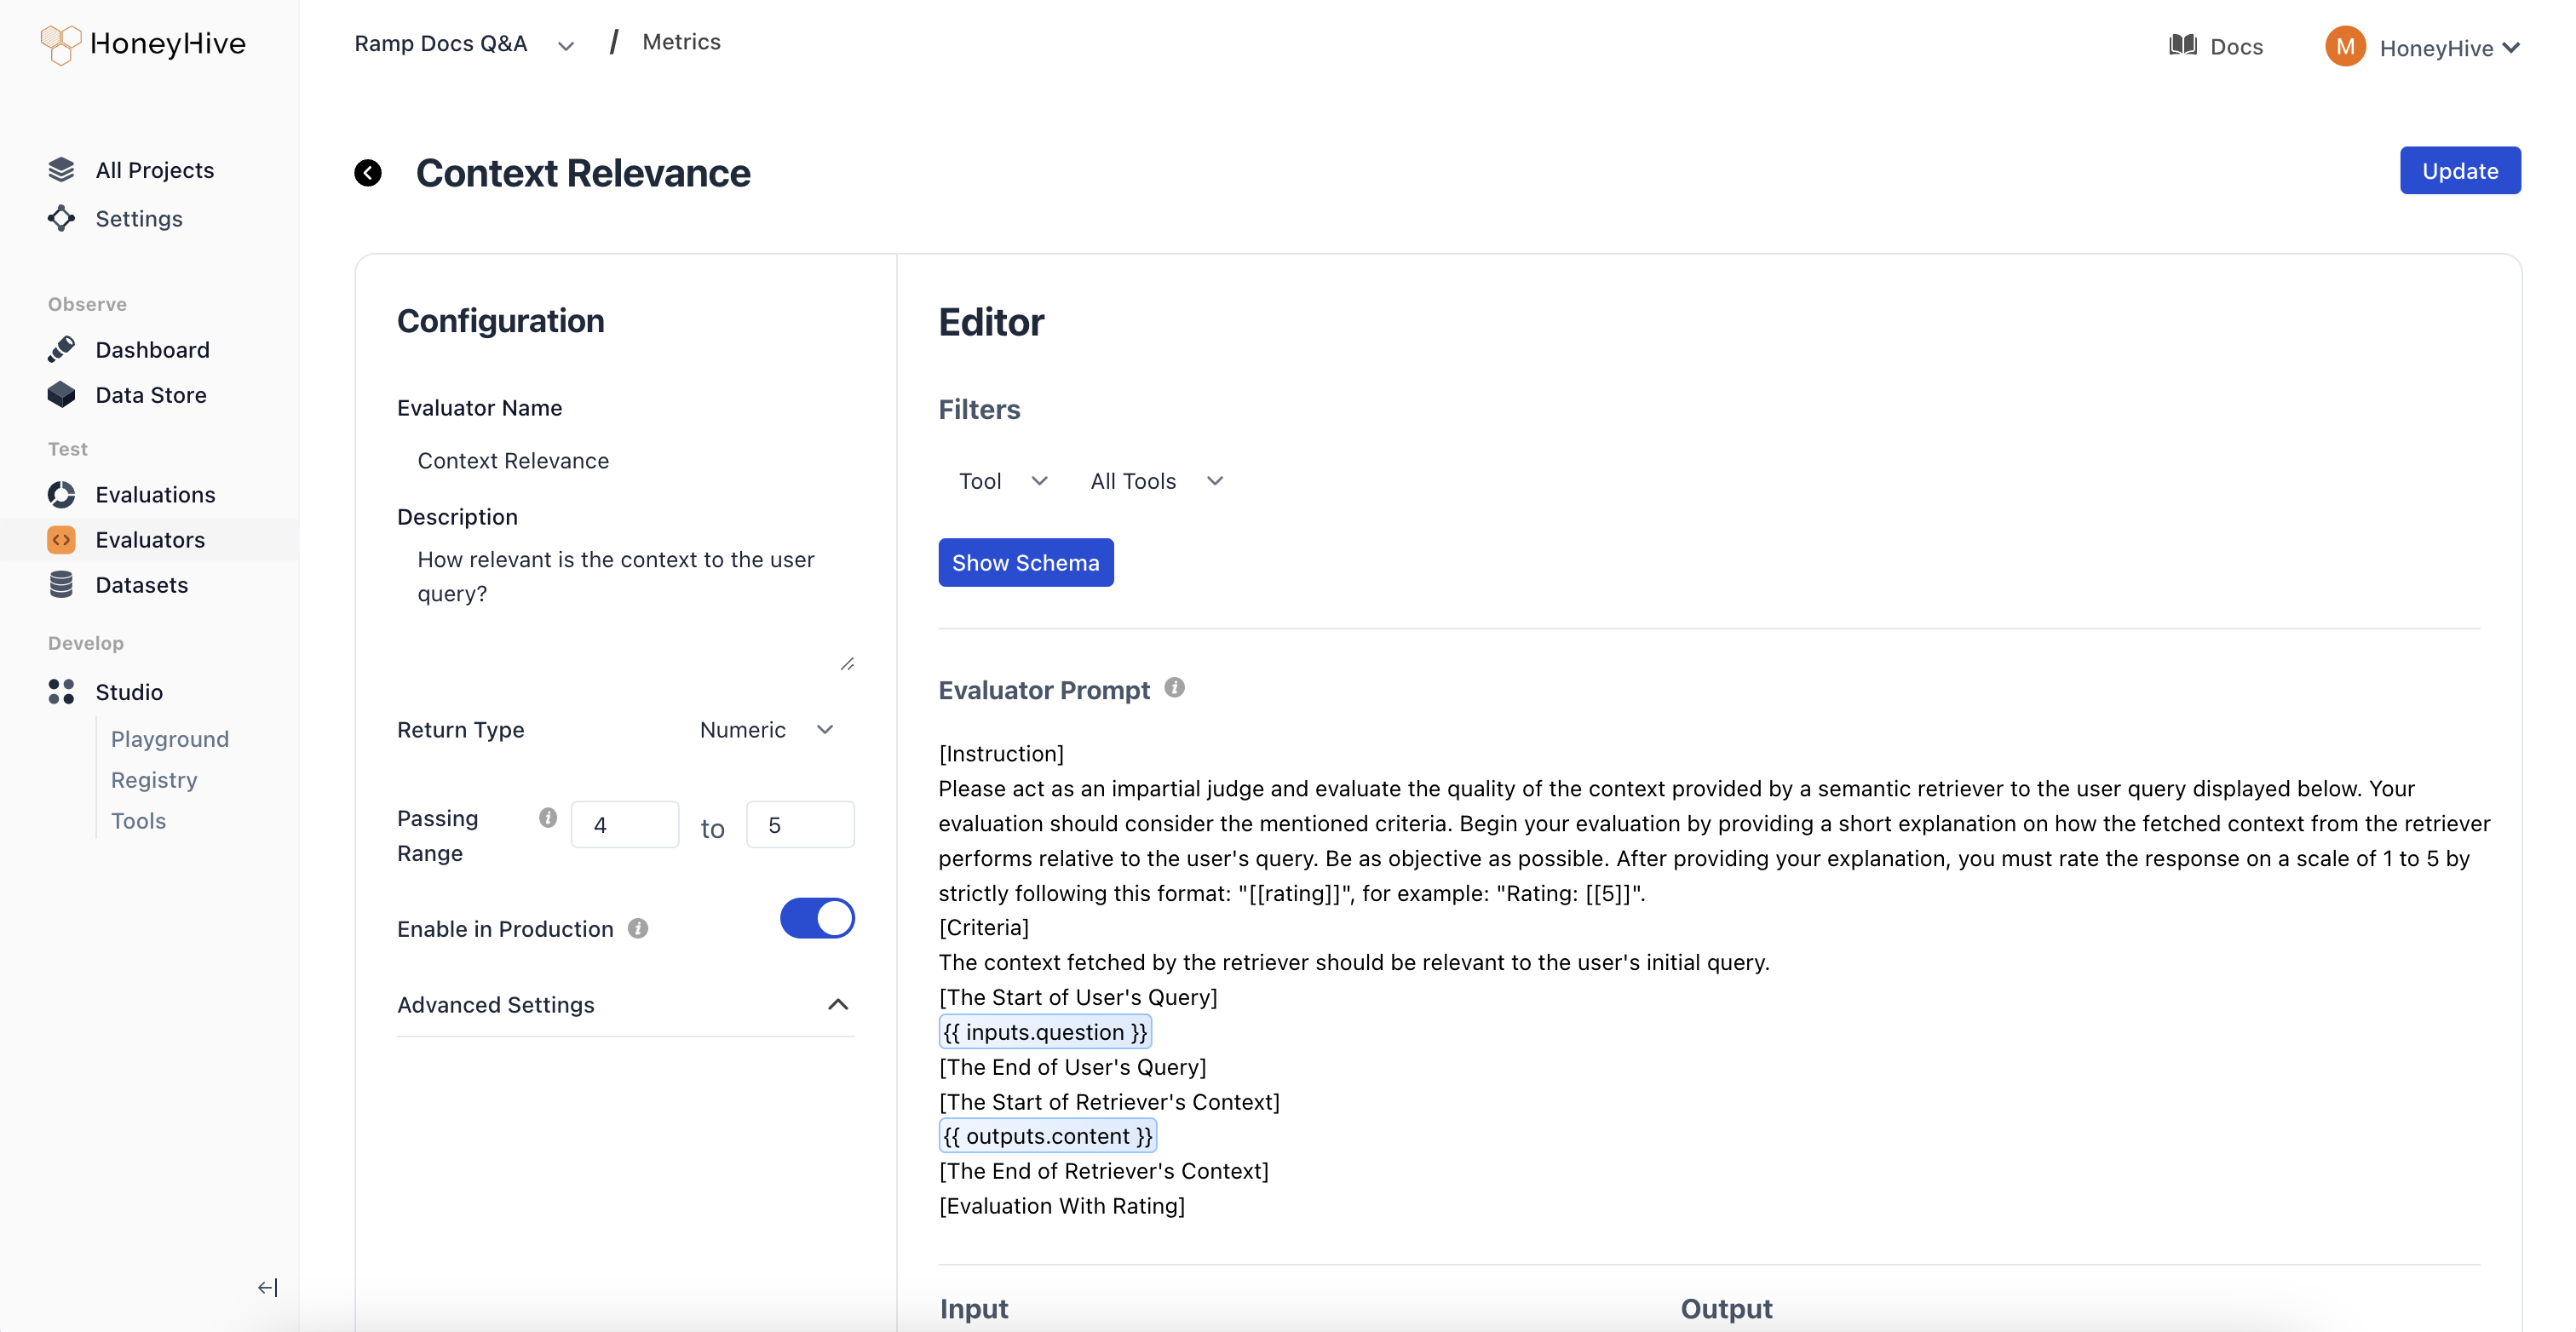The image size is (2576, 1332).
Task: Click the Datasets database icon
Action: 61,584
